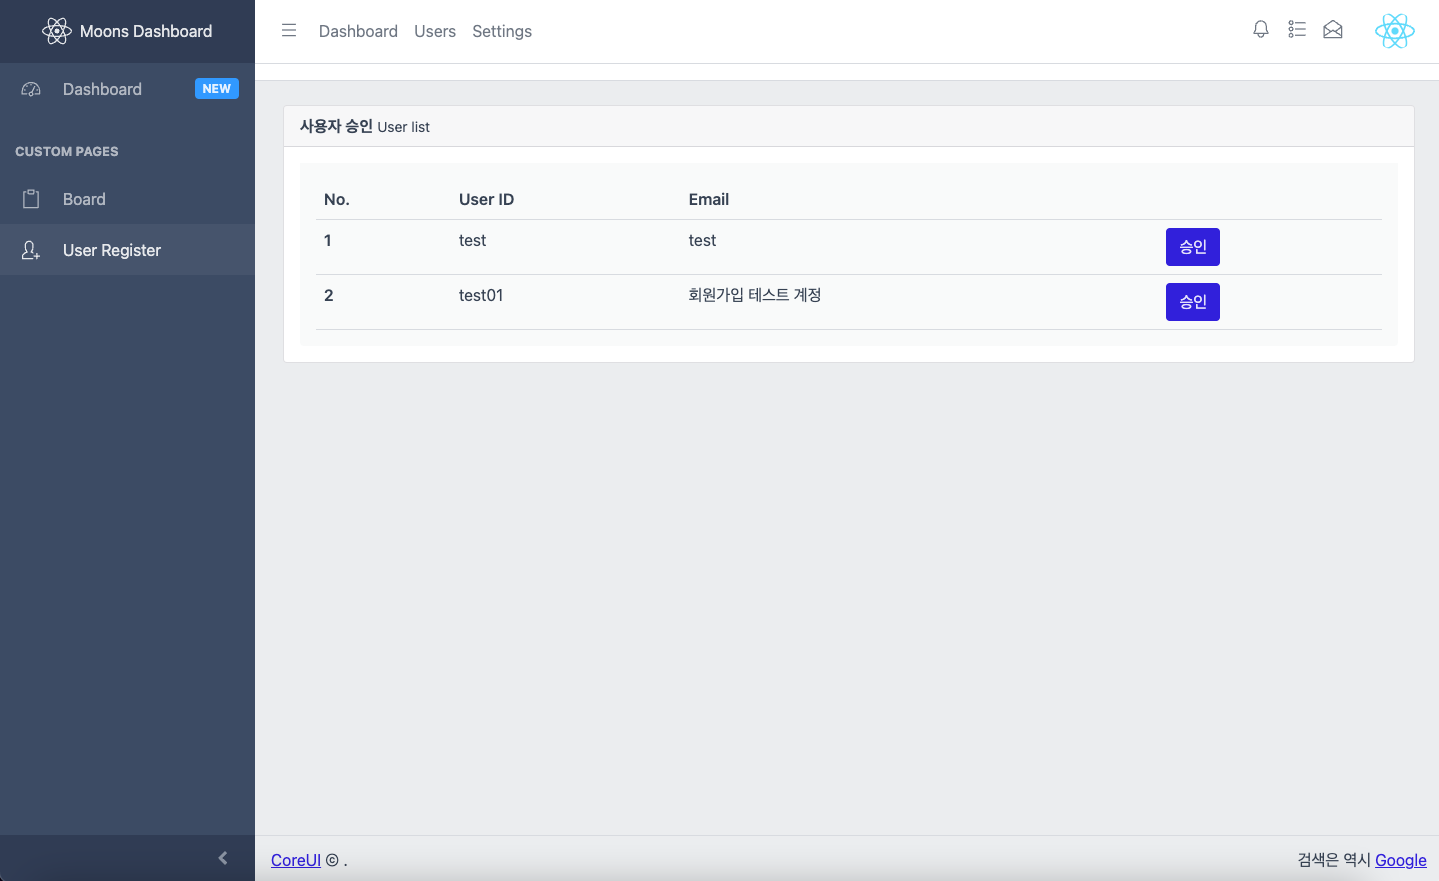
Task: Open the messages envelope icon
Action: pyautogui.click(x=1333, y=30)
